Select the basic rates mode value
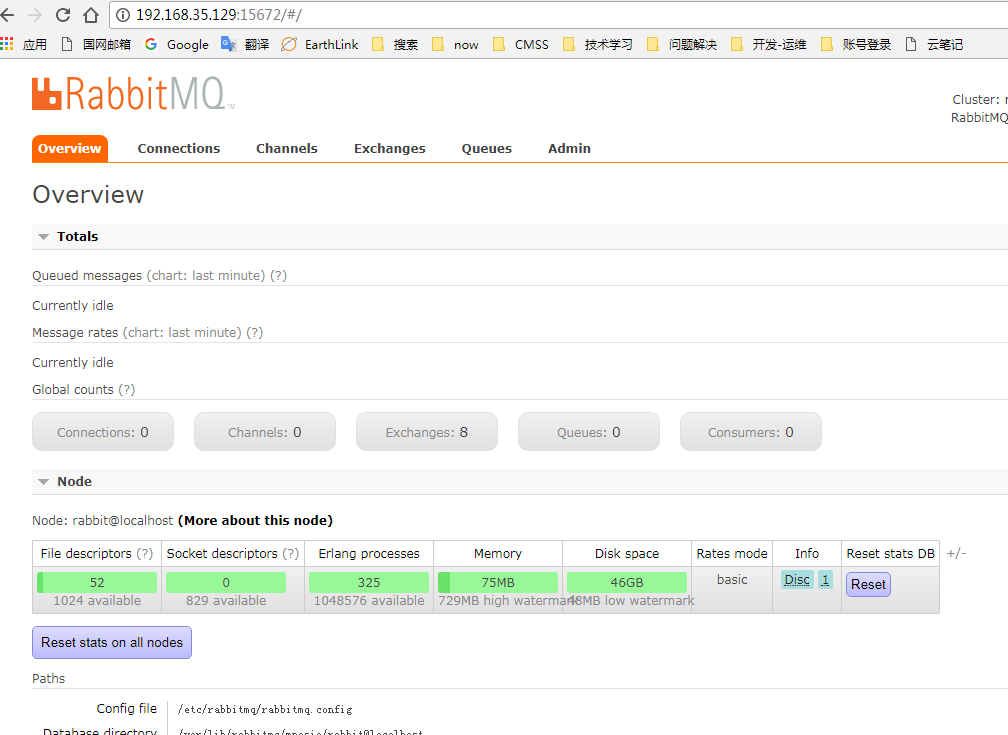The image size is (1008, 735). click(x=732, y=579)
